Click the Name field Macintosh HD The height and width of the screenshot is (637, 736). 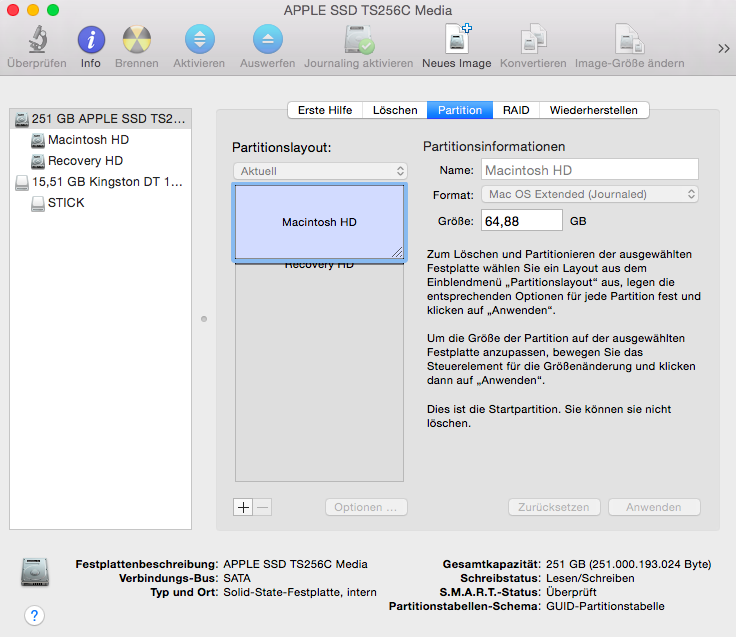click(590, 170)
